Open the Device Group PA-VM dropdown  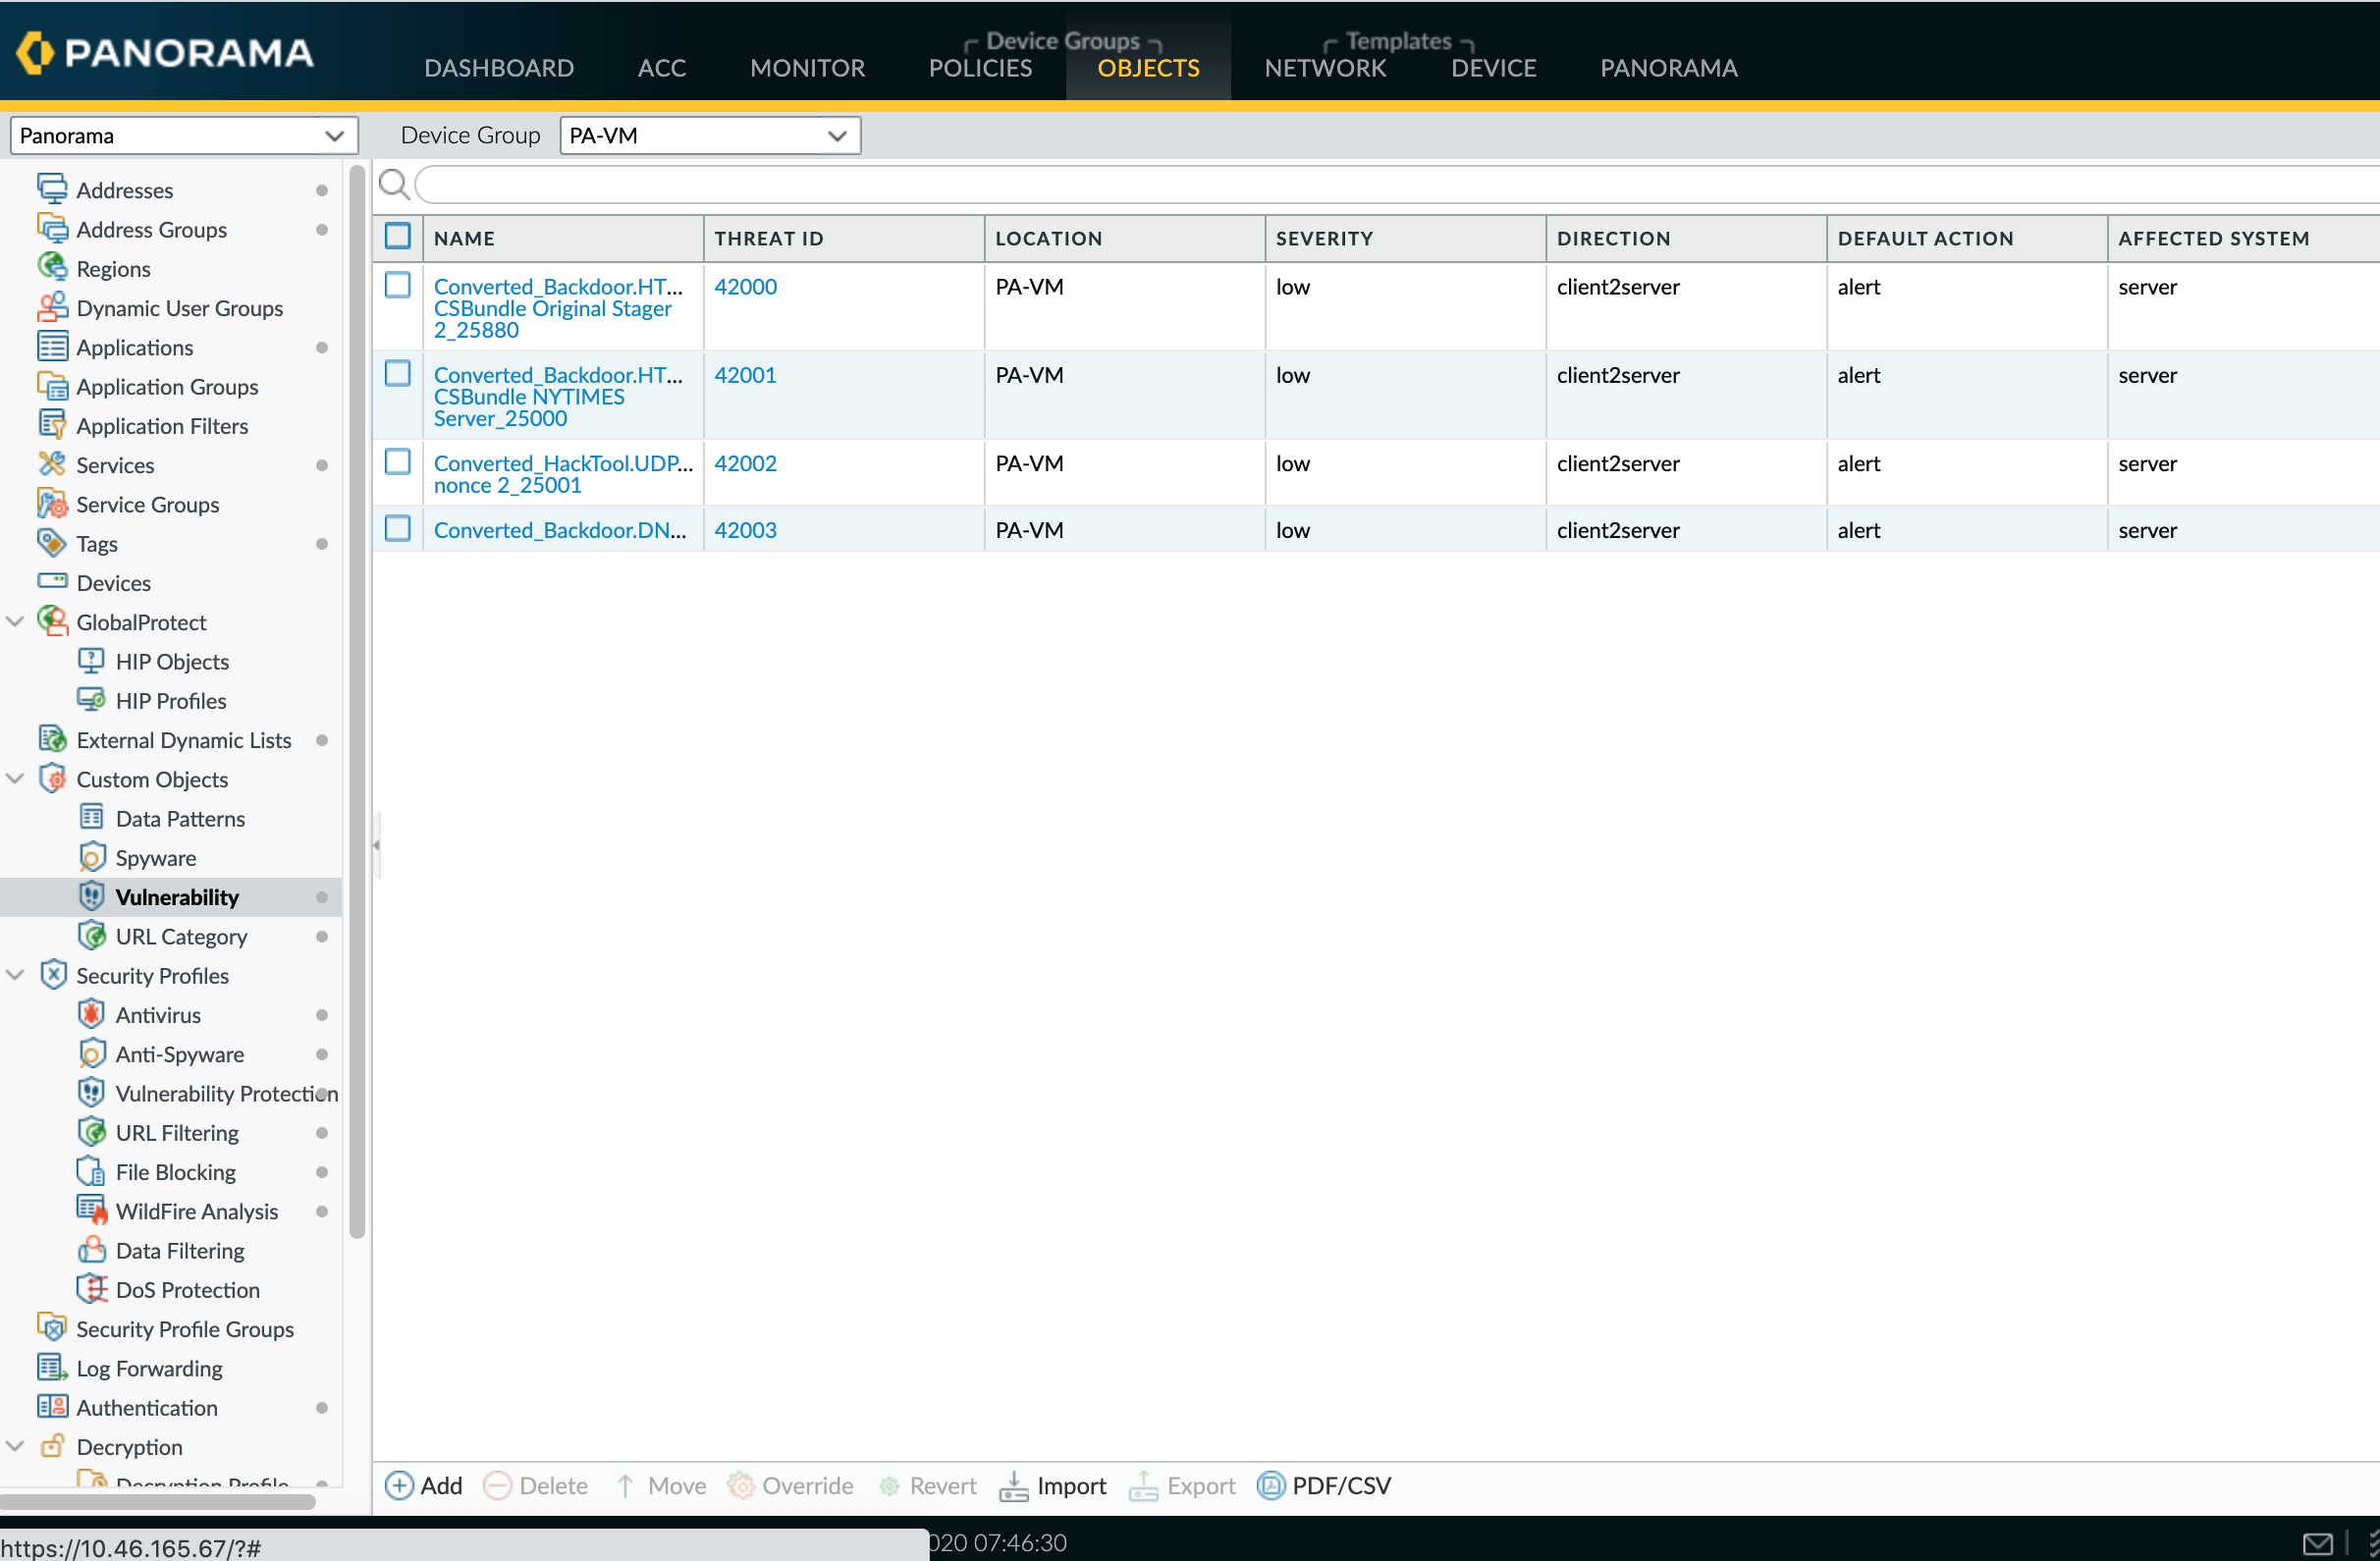click(710, 135)
